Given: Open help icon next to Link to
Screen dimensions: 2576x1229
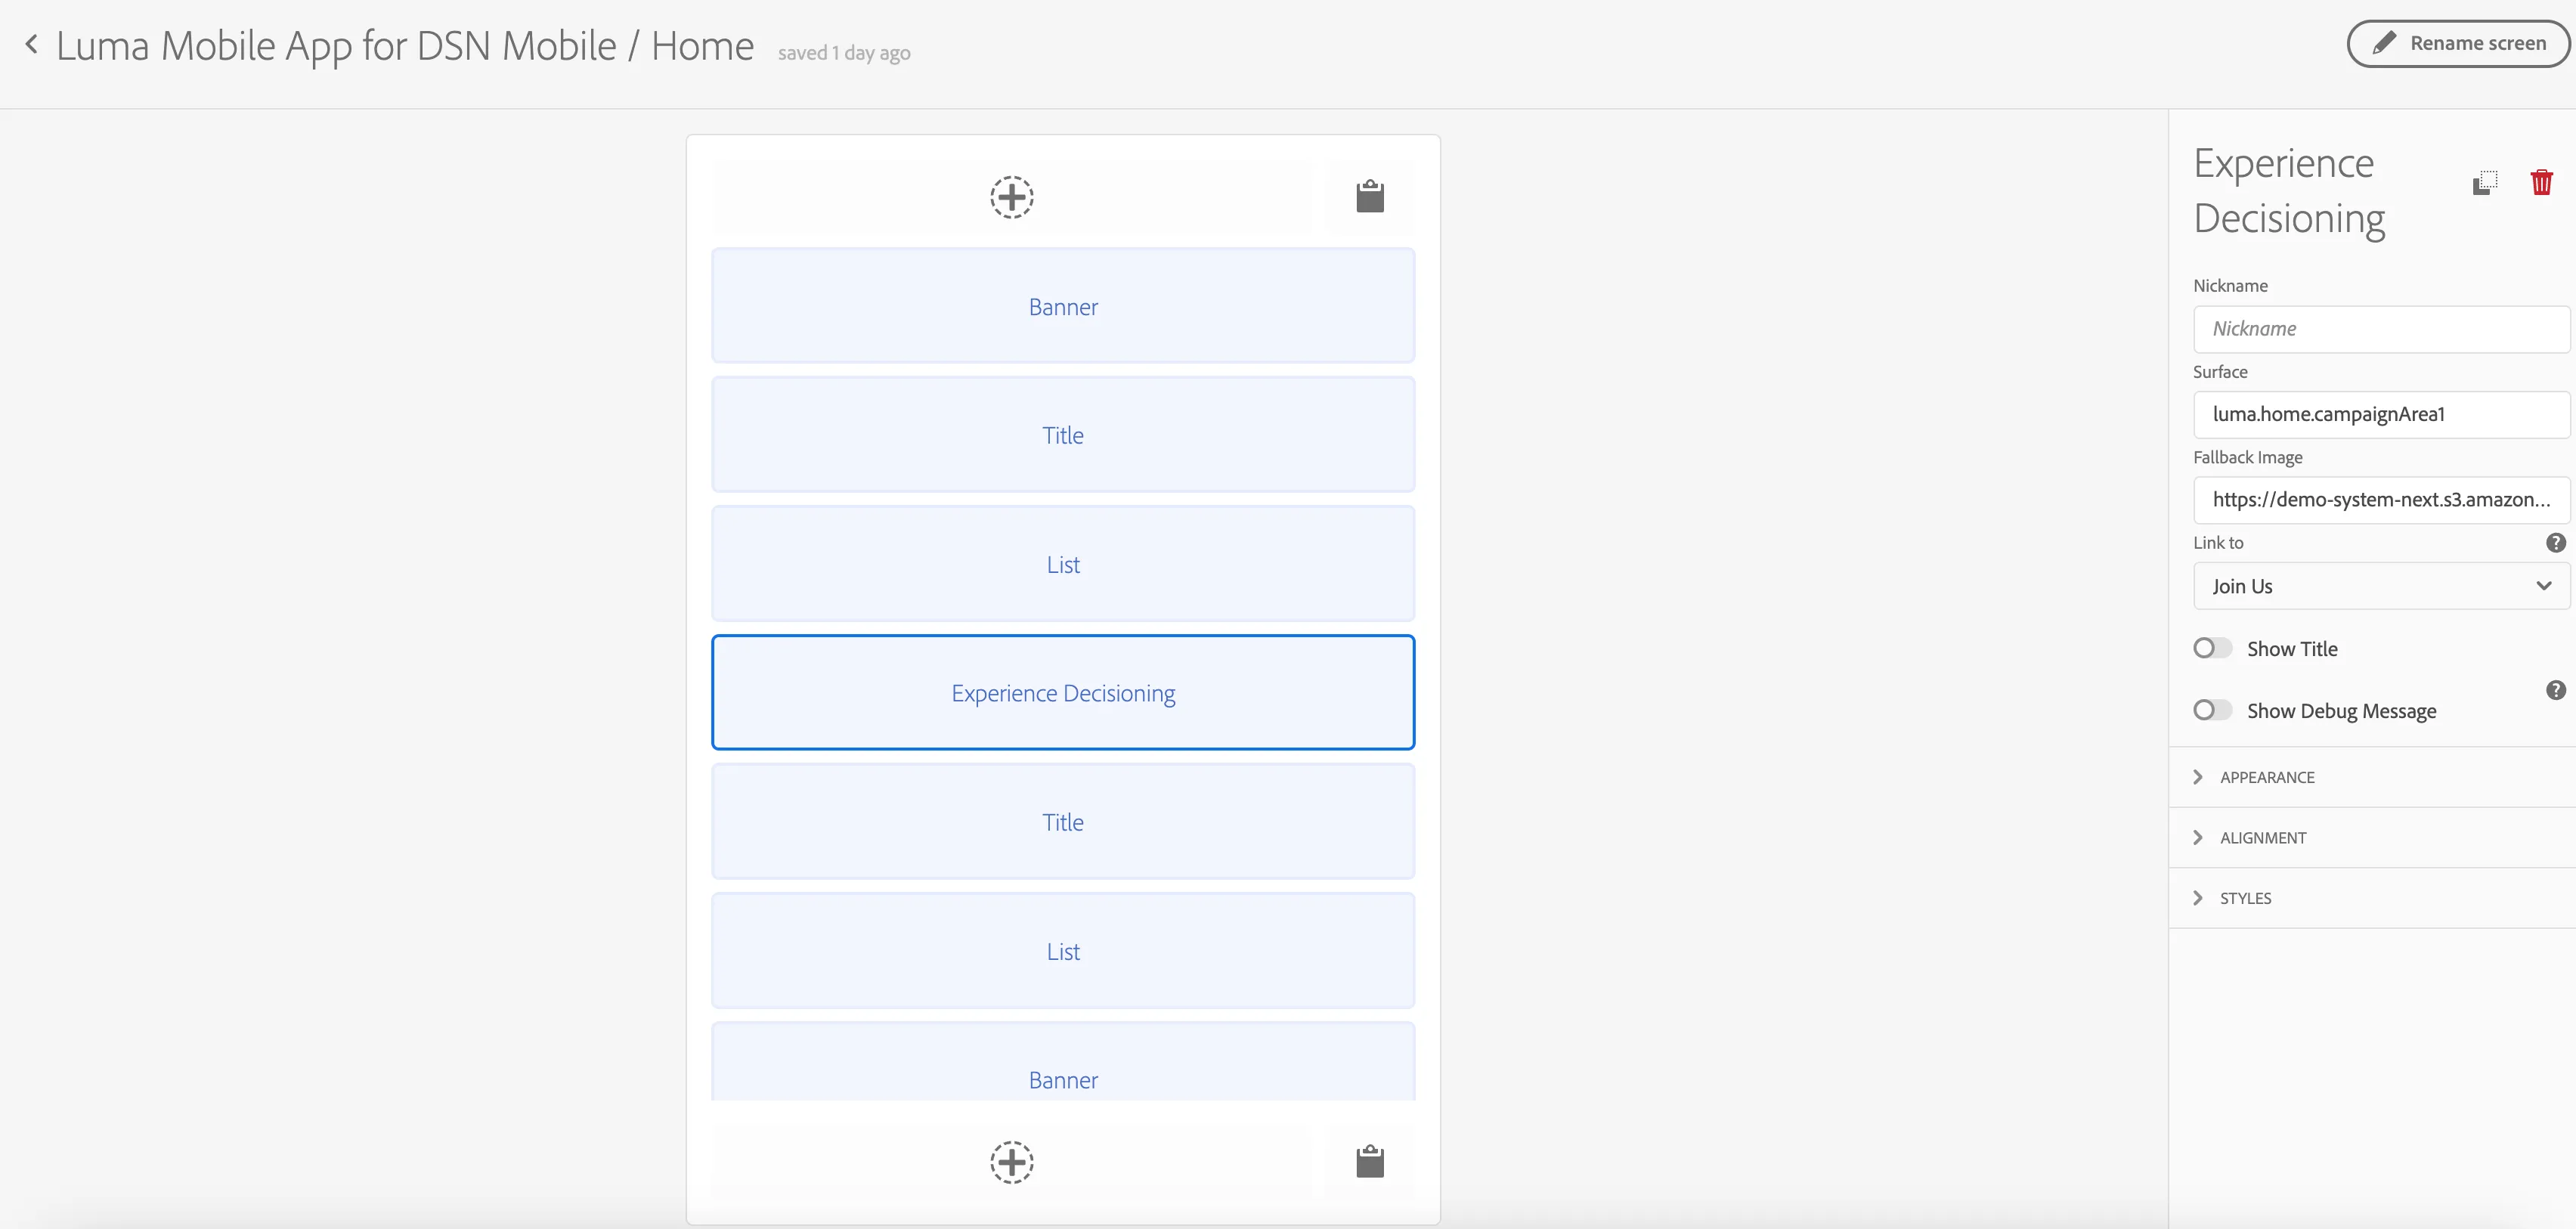Looking at the screenshot, I should 2555,543.
